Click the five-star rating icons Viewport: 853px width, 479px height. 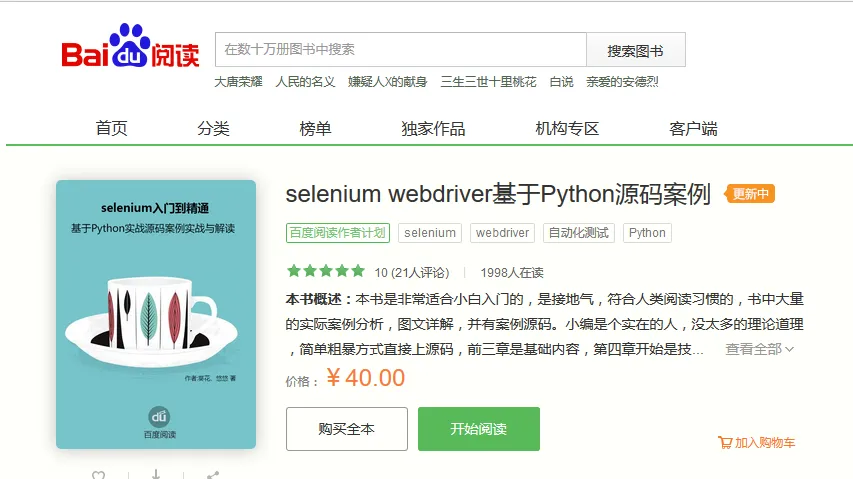click(x=326, y=271)
